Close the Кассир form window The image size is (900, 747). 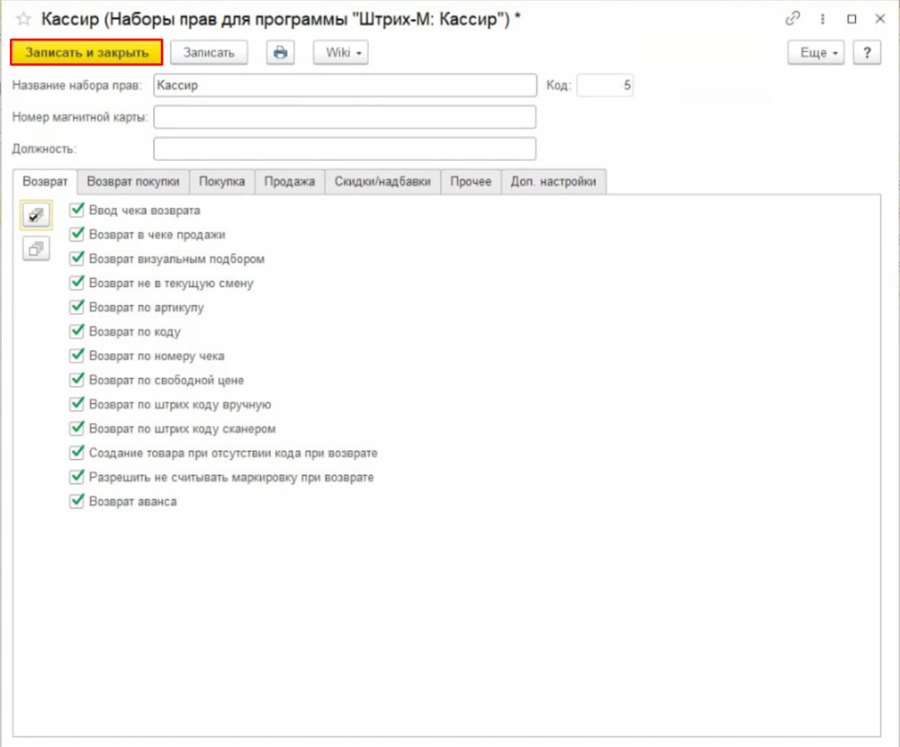(x=879, y=19)
